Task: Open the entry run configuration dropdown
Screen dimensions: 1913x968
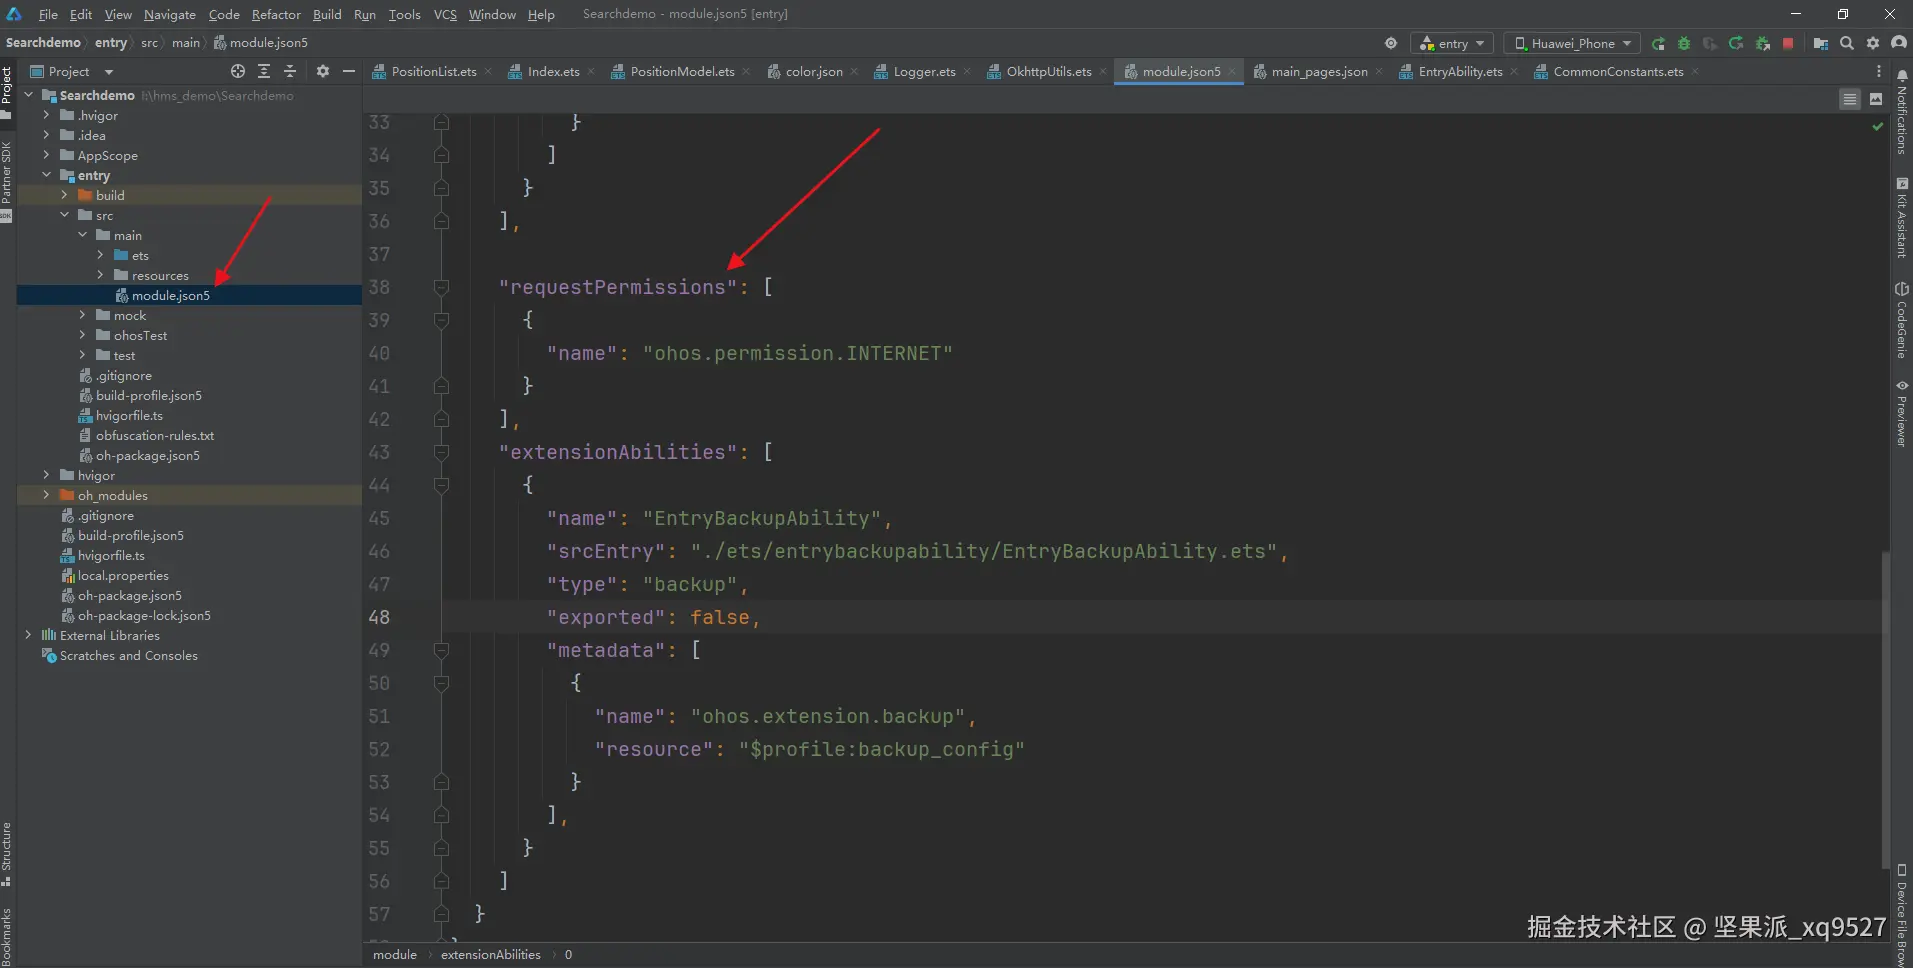Action: click(1452, 43)
